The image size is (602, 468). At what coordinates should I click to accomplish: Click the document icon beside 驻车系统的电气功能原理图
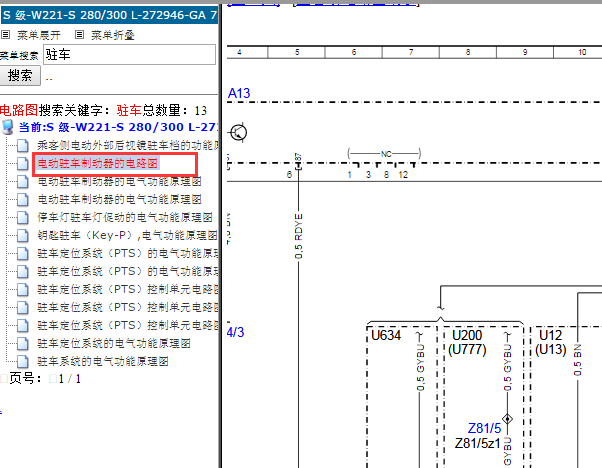click(x=23, y=361)
